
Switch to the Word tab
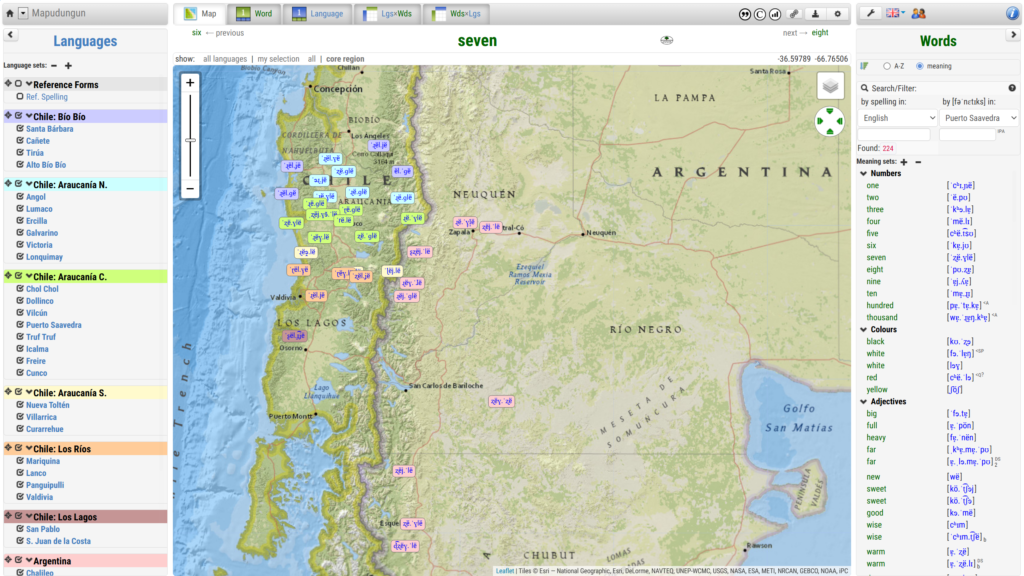point(254,14)
